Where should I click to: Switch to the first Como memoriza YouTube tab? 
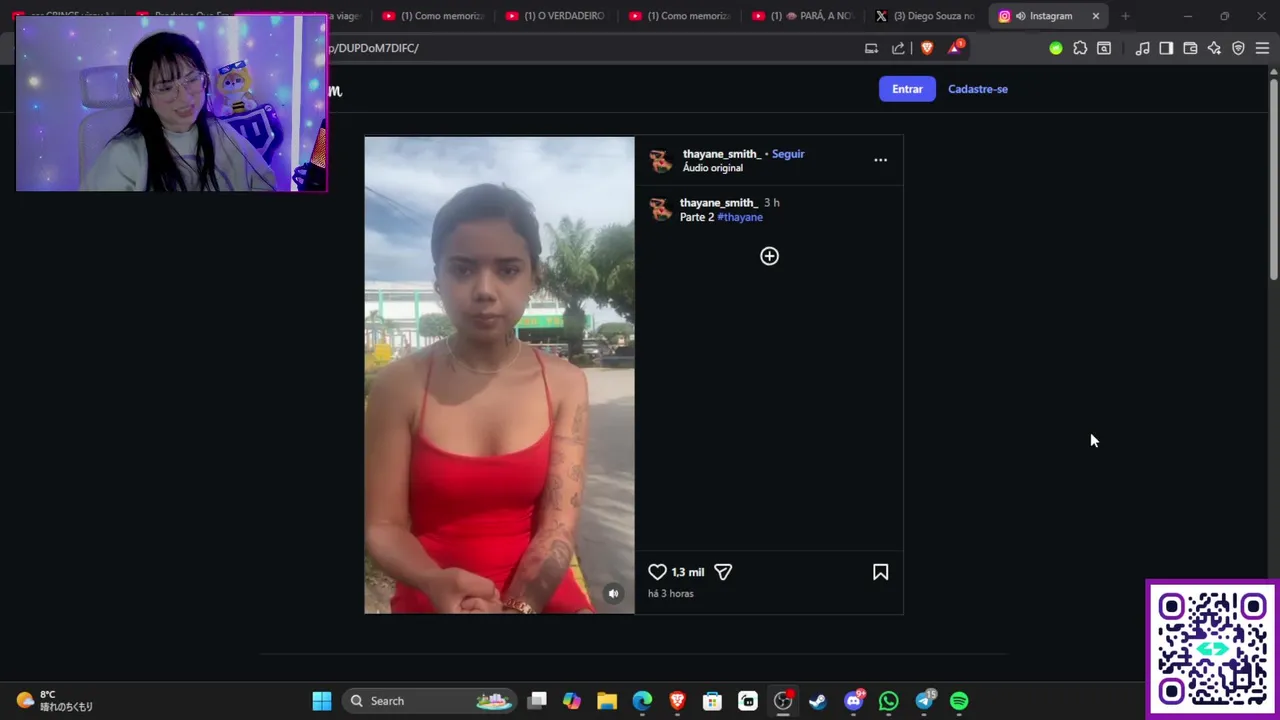pyautogui.click(x=433, y=16)
